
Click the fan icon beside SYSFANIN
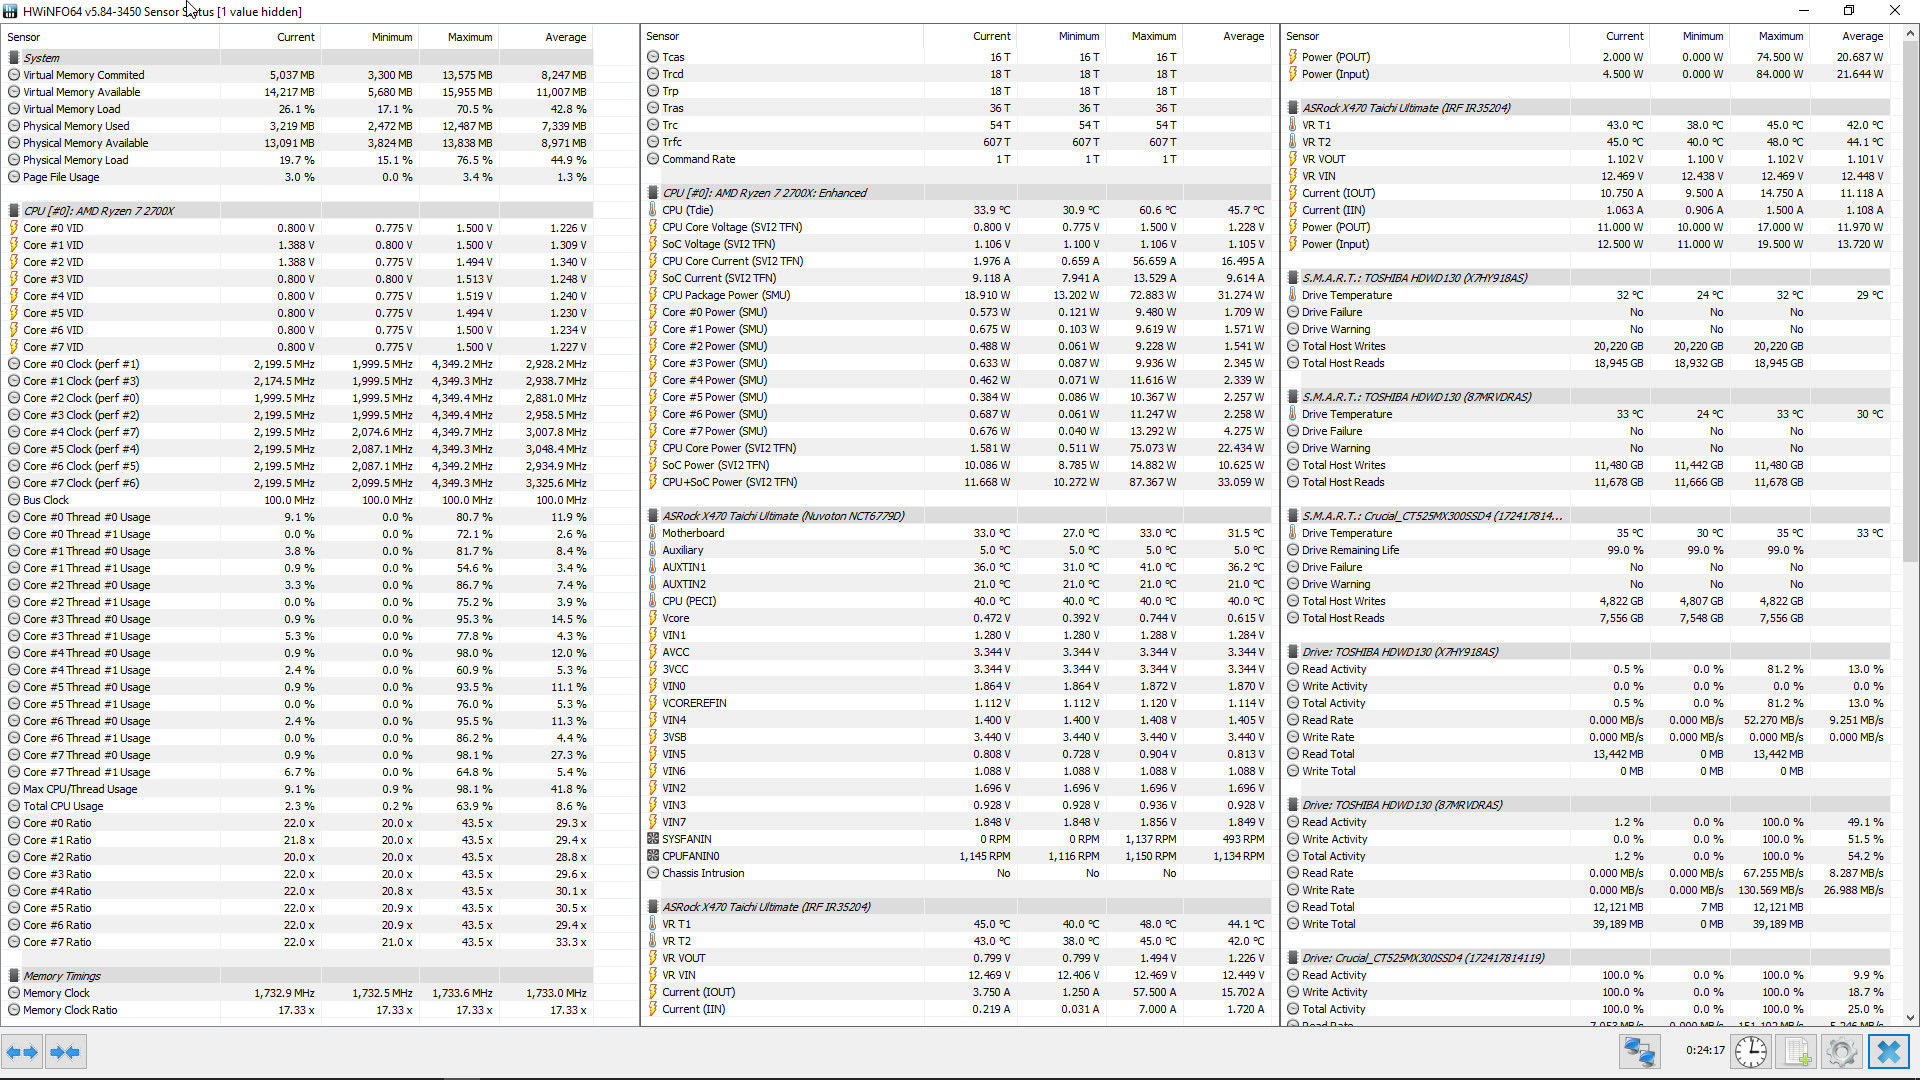(653, 839)
